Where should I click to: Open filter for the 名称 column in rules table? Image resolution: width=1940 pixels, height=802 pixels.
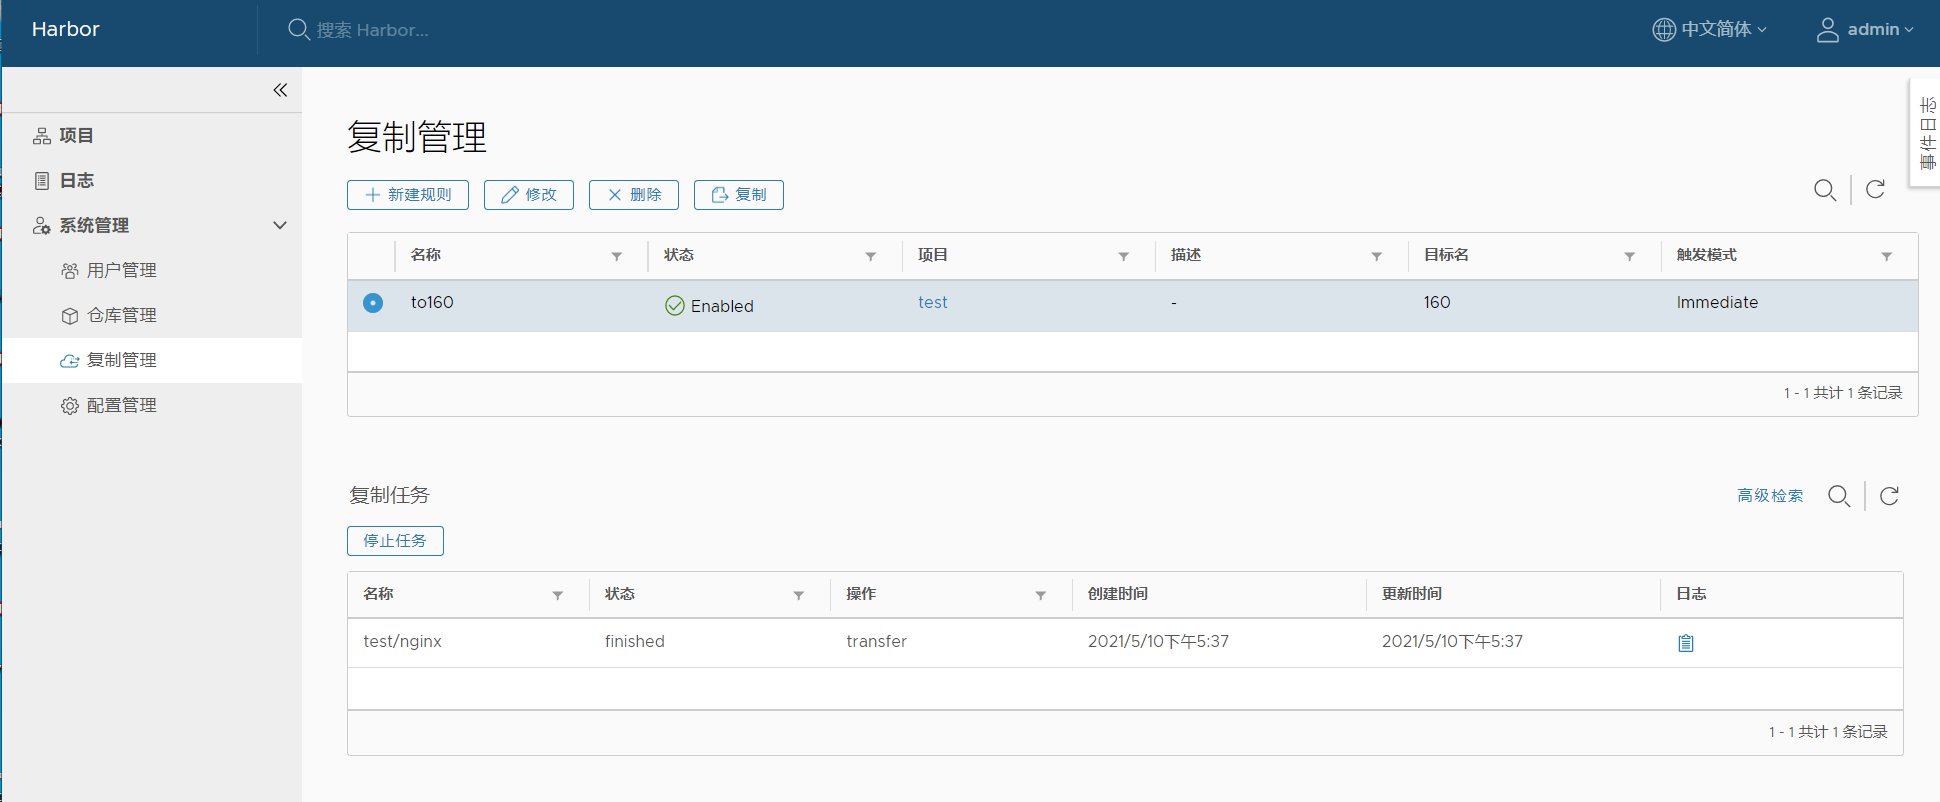tap(617, 257)
